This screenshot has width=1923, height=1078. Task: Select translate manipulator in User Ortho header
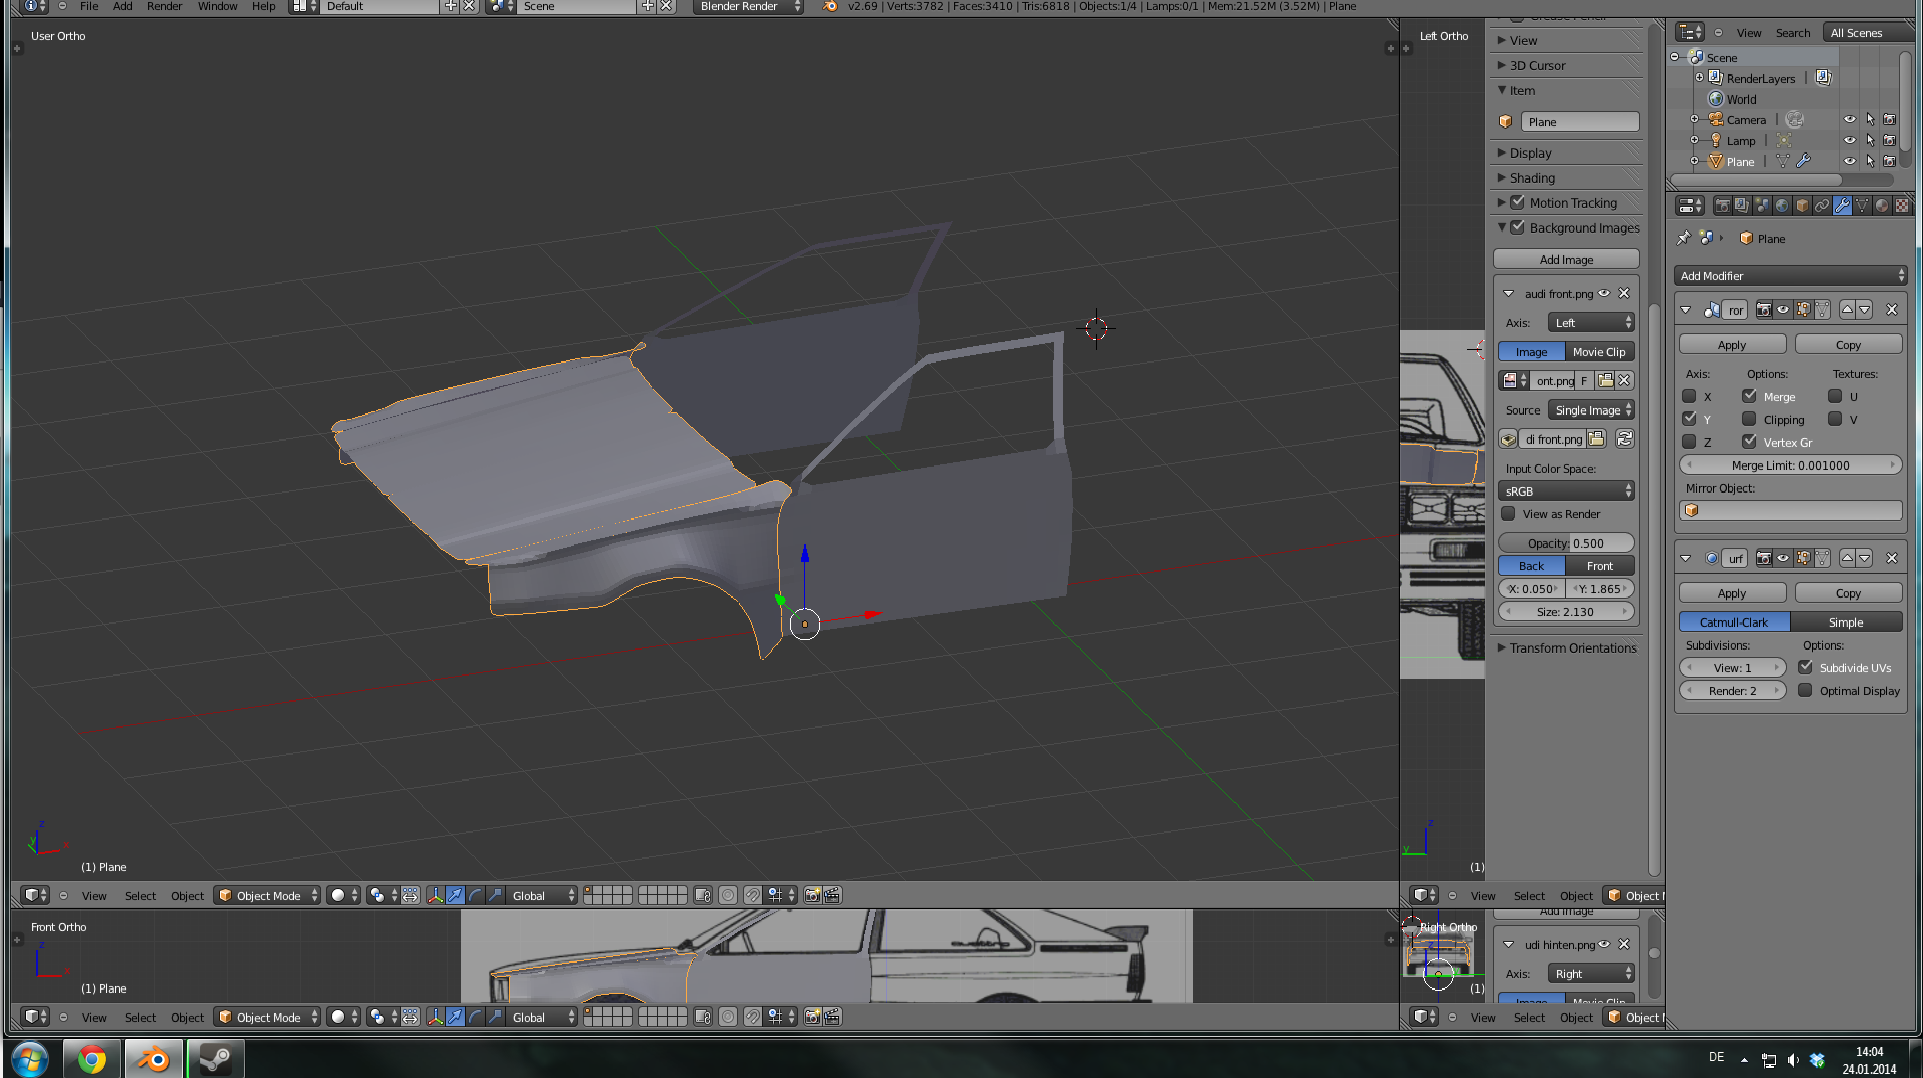tap(455, 895)
